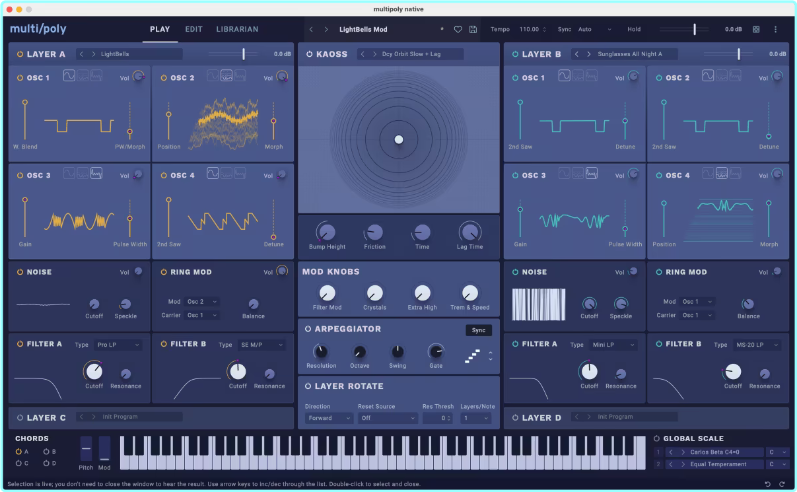Screen dimensions: 797x492
Task: Click the Hold button in top bar
Action: (634, 30)
